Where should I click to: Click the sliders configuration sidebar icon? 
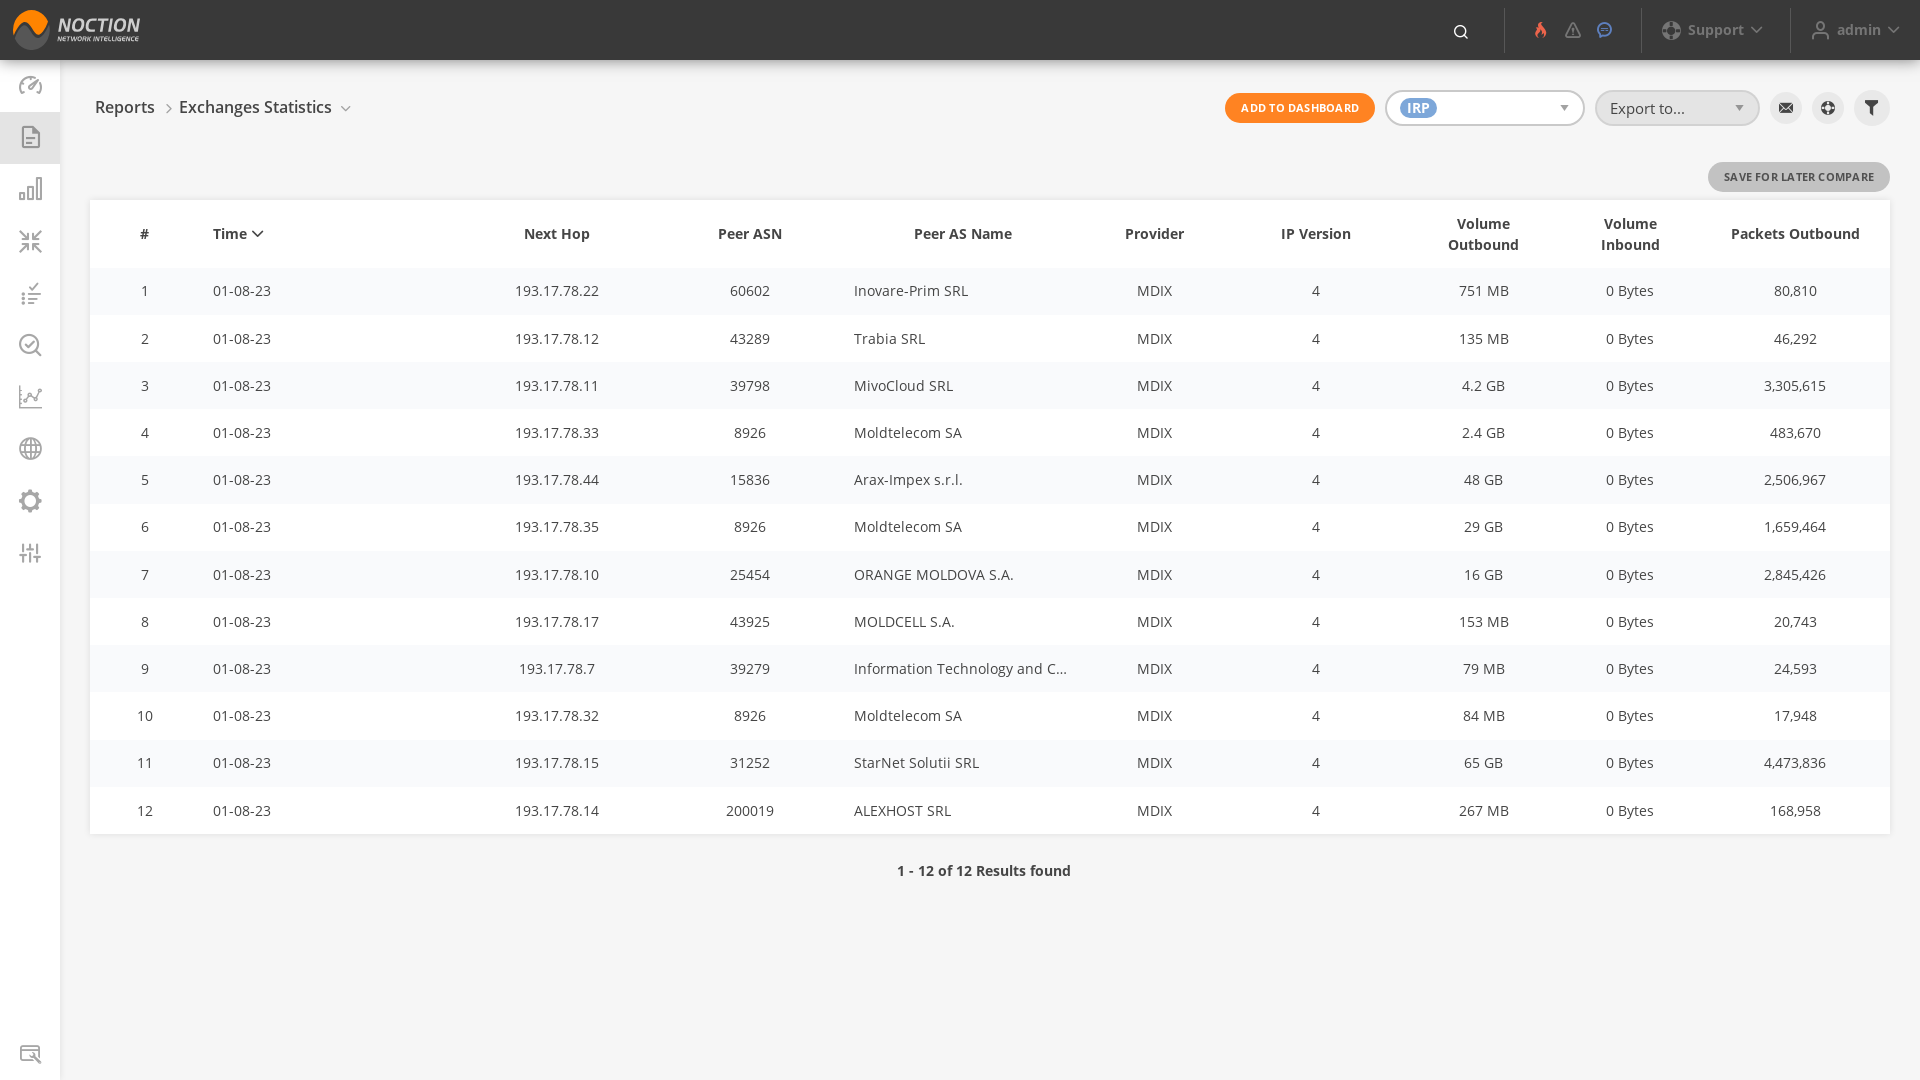(30, 553)
